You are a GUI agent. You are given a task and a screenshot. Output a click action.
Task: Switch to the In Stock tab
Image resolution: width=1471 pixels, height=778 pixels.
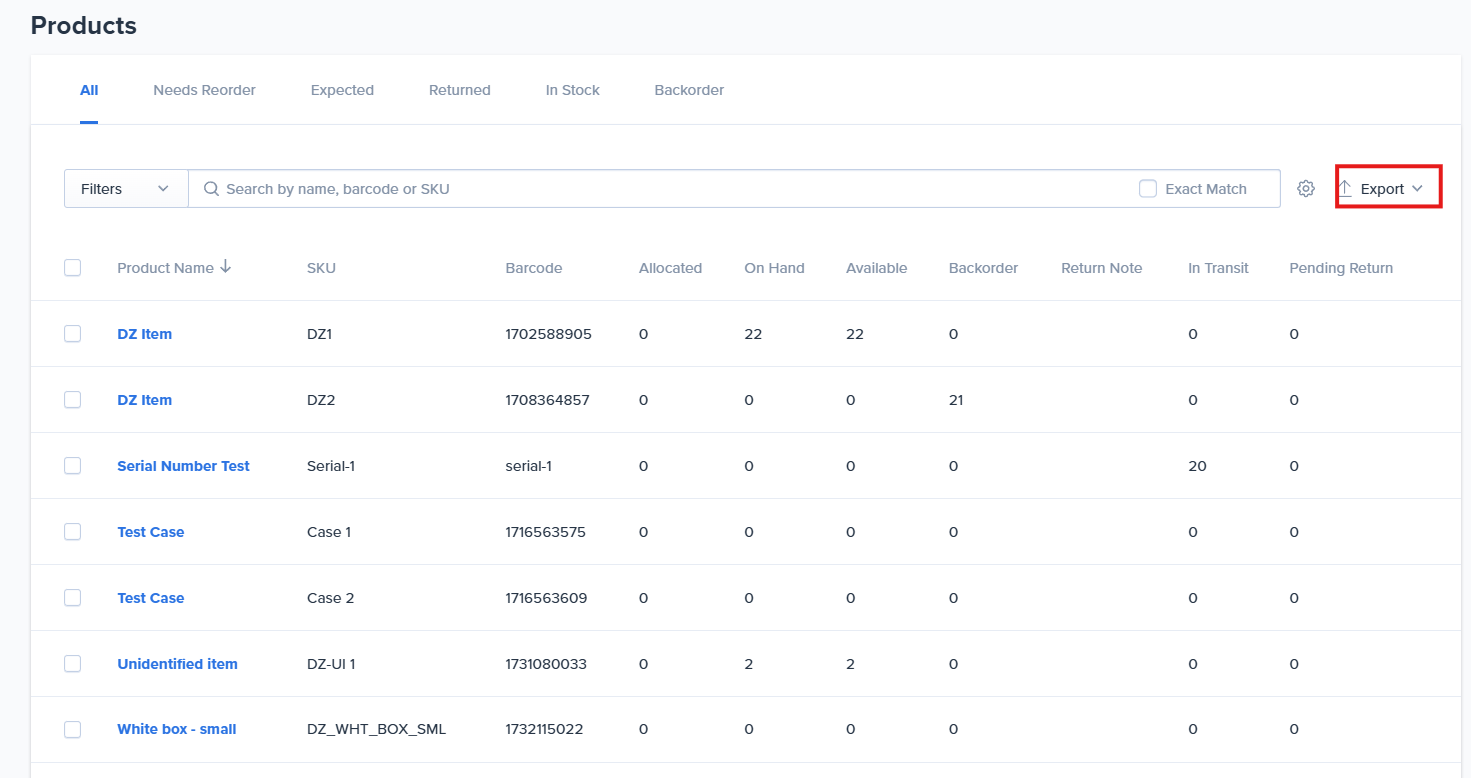(x=572, y=90)
